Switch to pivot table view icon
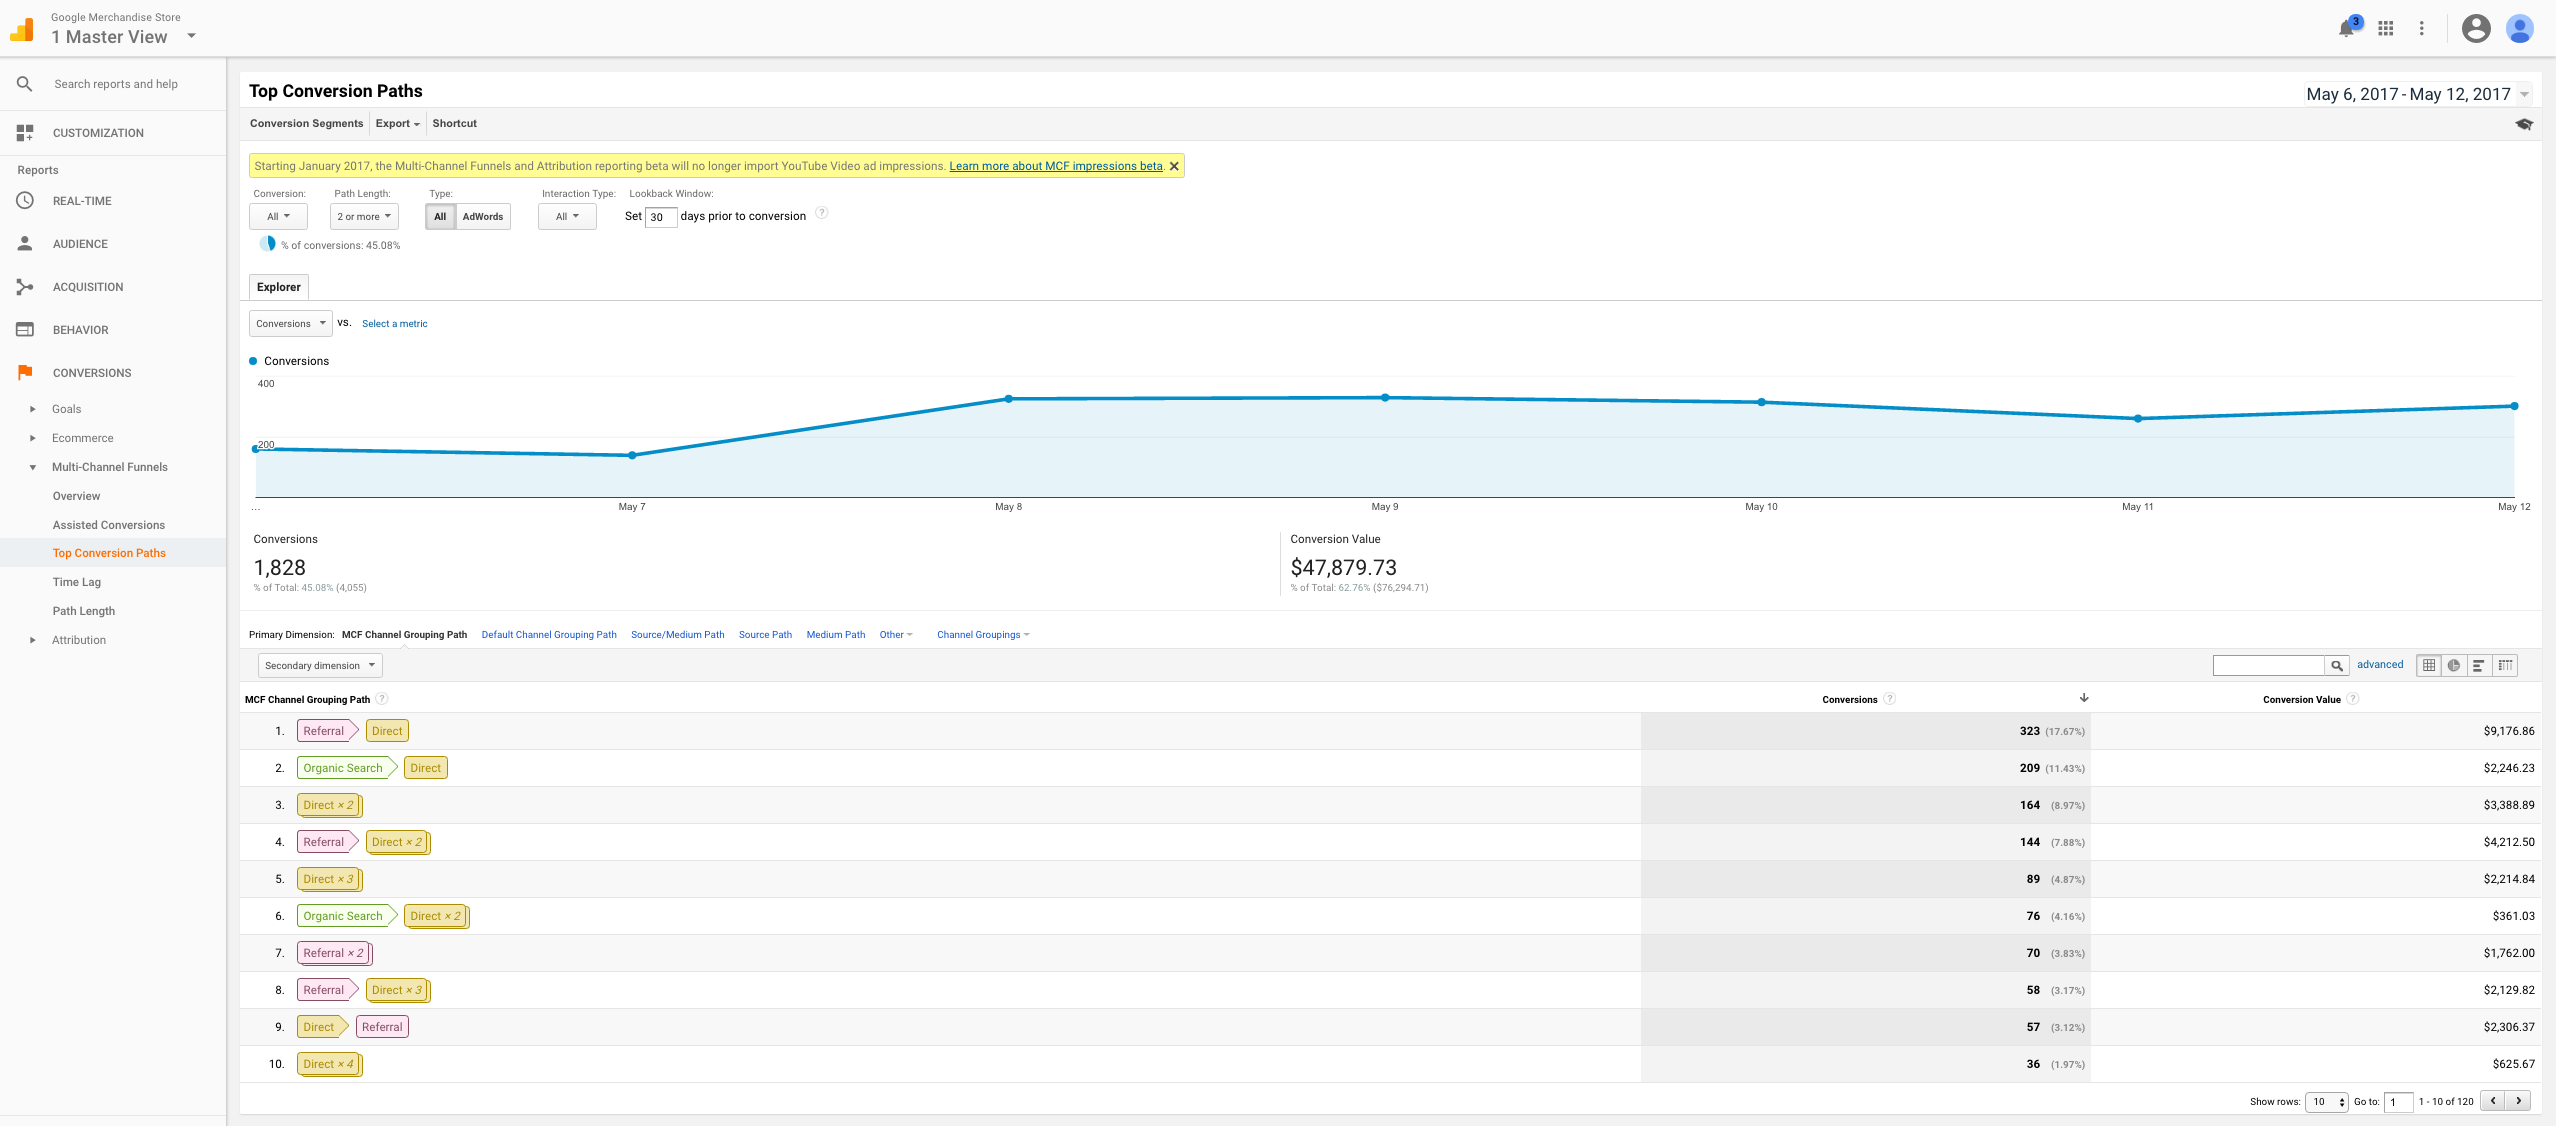The width and height of the screenshot is (2556, 1126). pos(2505,666)
